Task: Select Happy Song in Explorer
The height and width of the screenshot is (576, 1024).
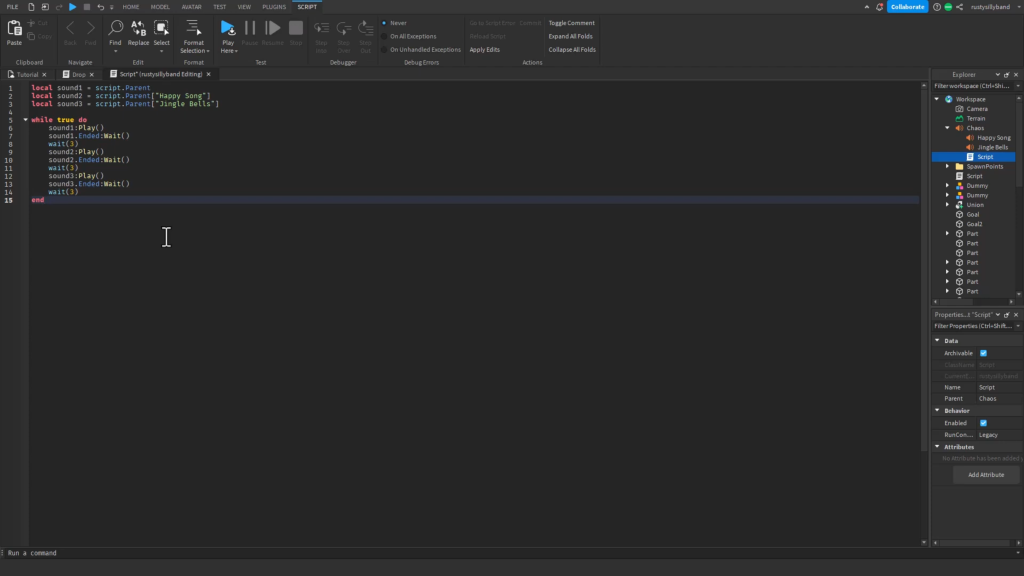Action: (x=993, y=138)
